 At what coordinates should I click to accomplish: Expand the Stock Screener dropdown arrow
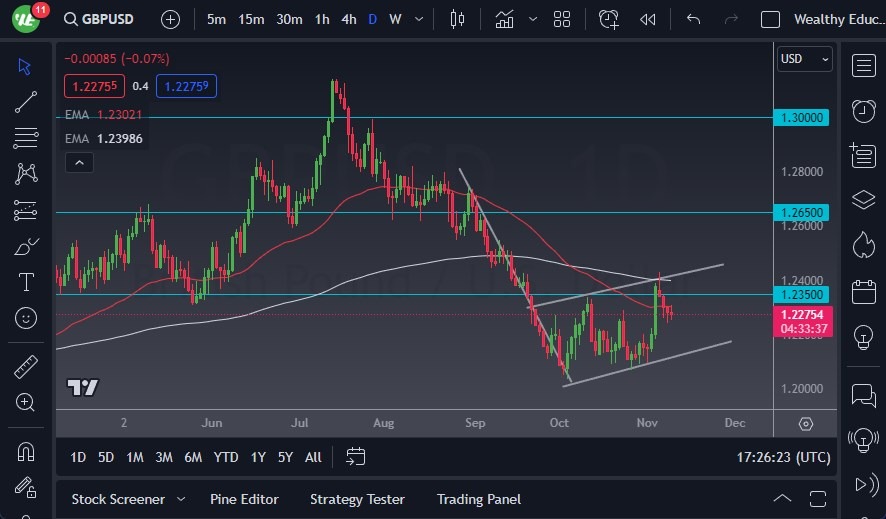181,499
